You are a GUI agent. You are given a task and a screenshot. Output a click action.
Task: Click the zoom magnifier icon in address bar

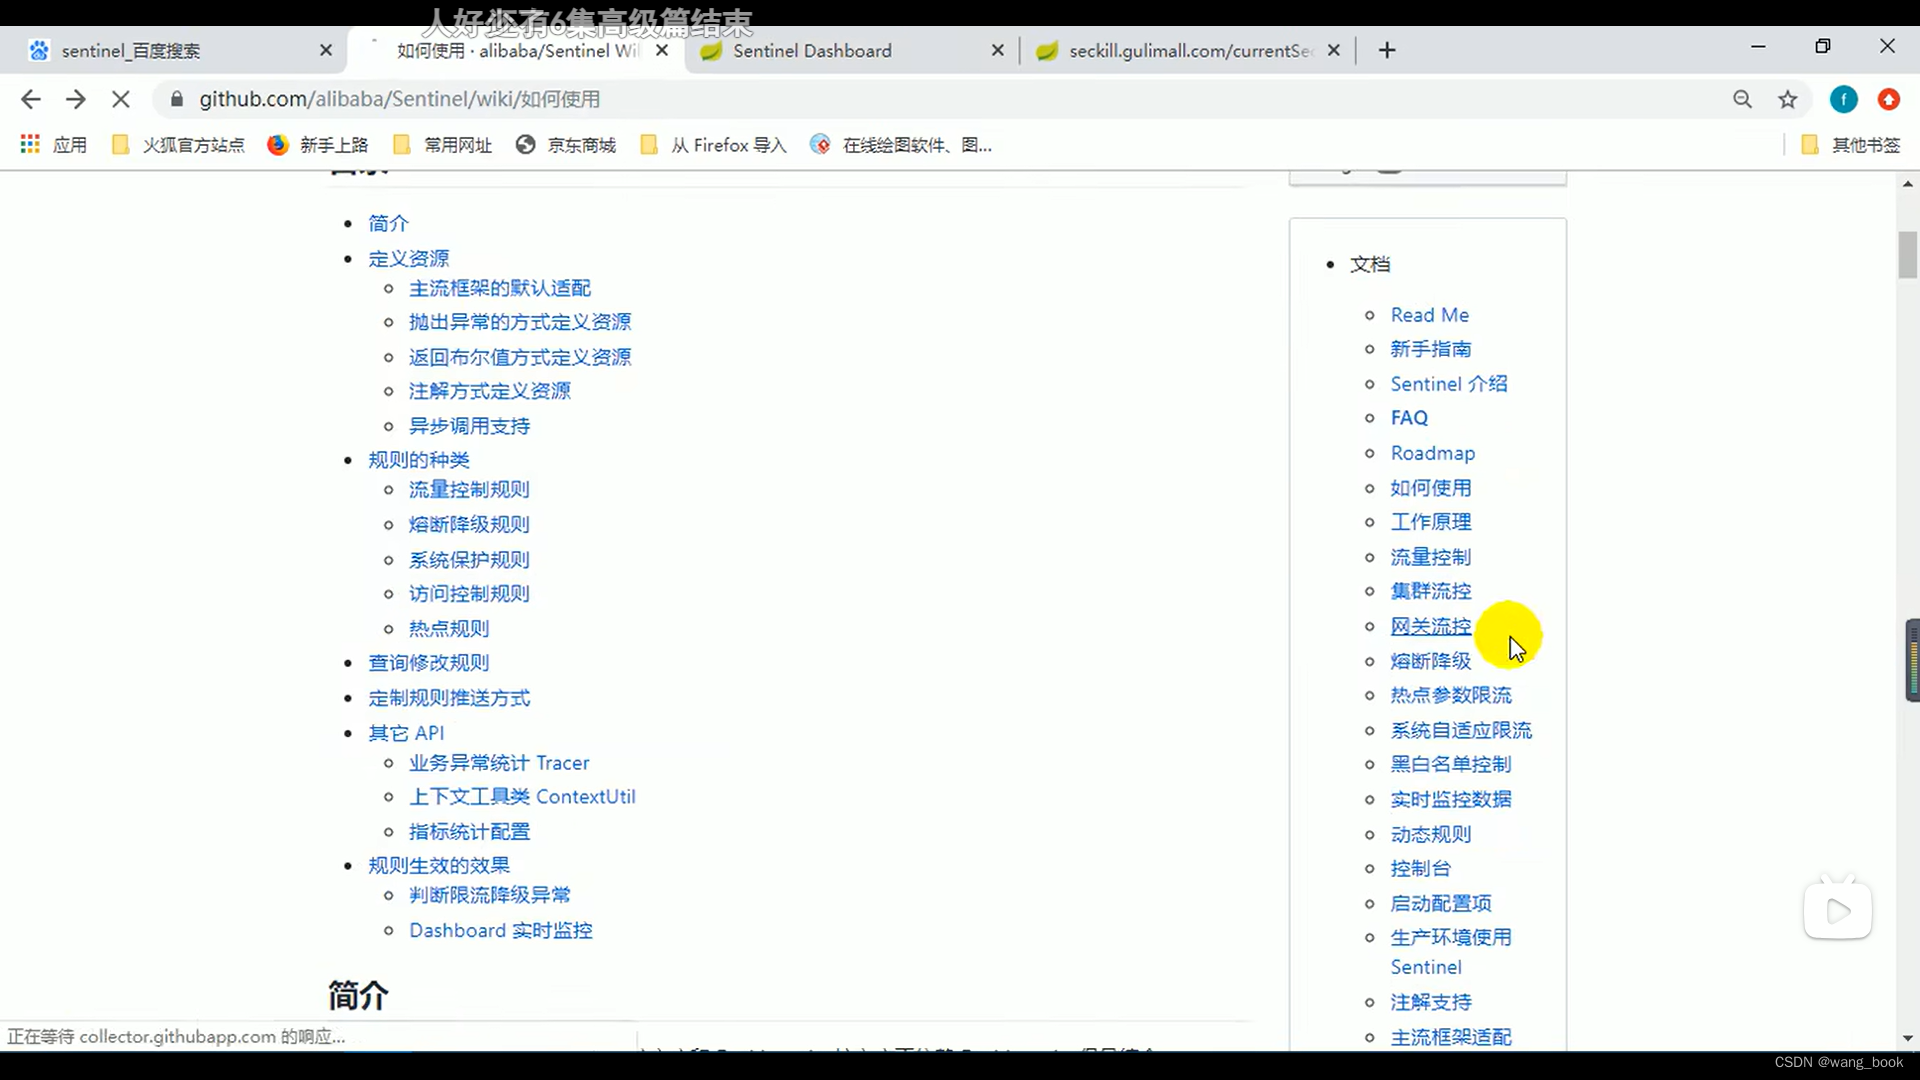(x=1743, y=99)
